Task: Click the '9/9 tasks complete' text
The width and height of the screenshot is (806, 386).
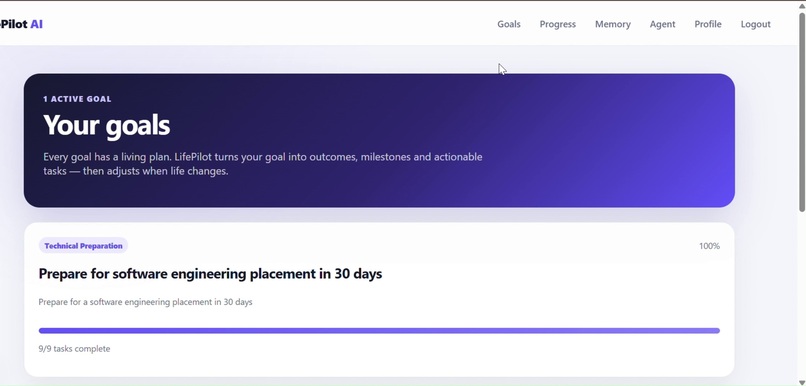Action: [74, 348]
